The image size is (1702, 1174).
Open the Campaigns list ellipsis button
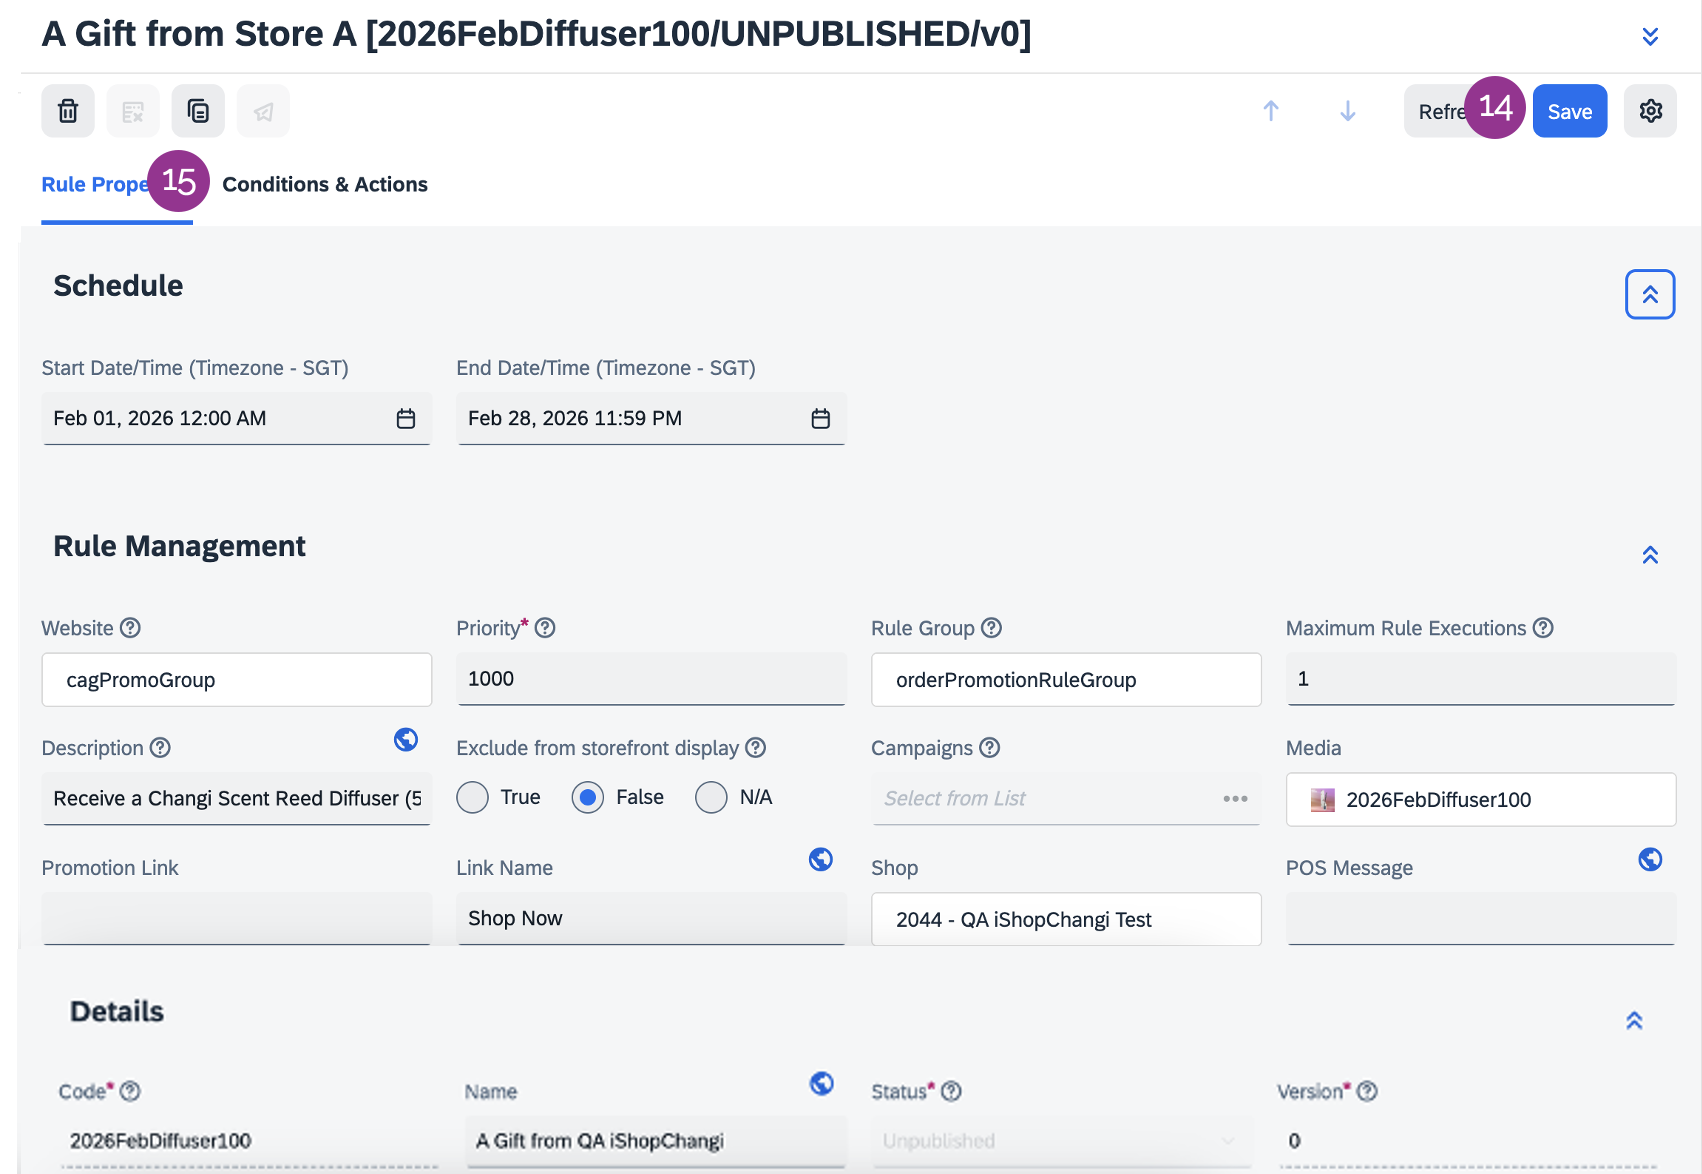(1235, 799)
